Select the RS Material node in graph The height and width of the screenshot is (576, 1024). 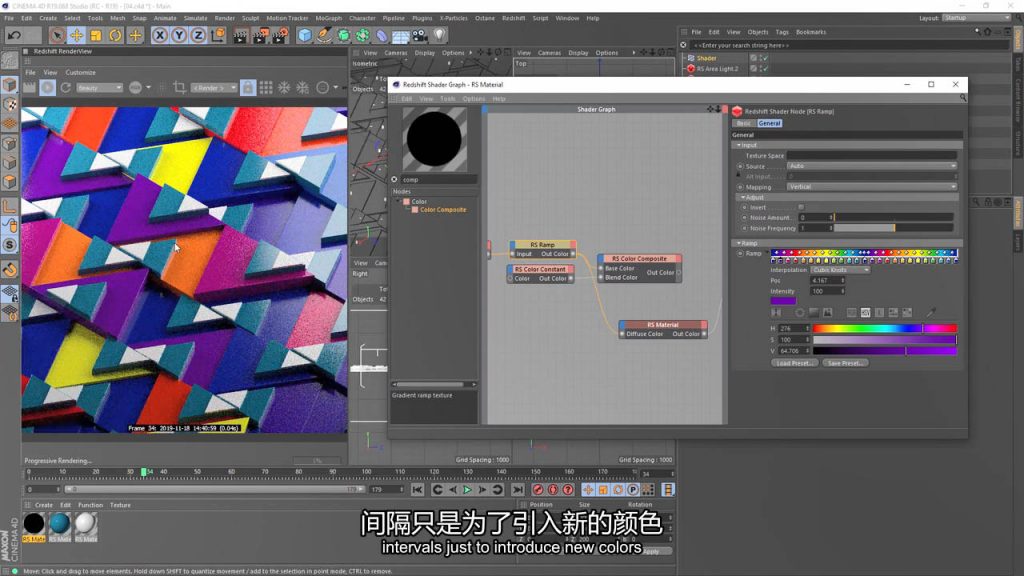(x=663, y=325)
